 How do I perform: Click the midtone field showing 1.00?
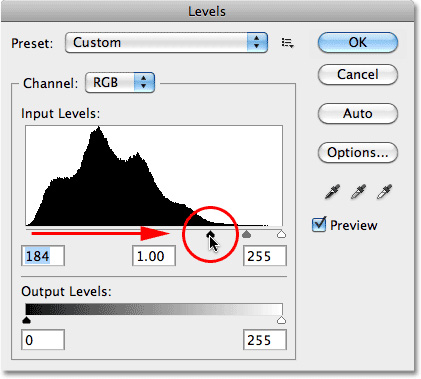point(154,256)
